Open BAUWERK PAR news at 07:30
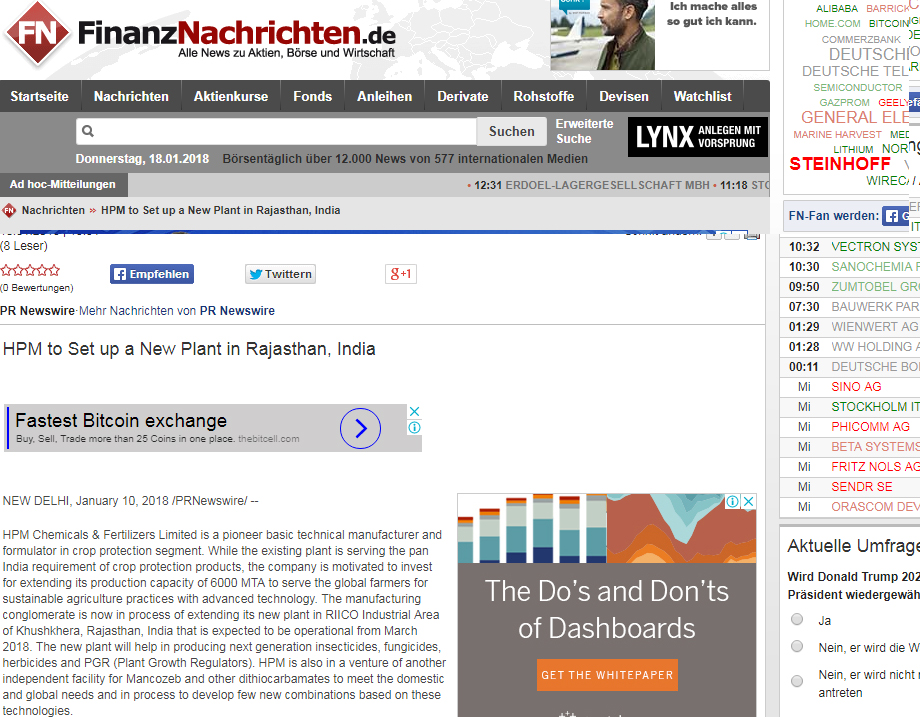 (875, 306)
